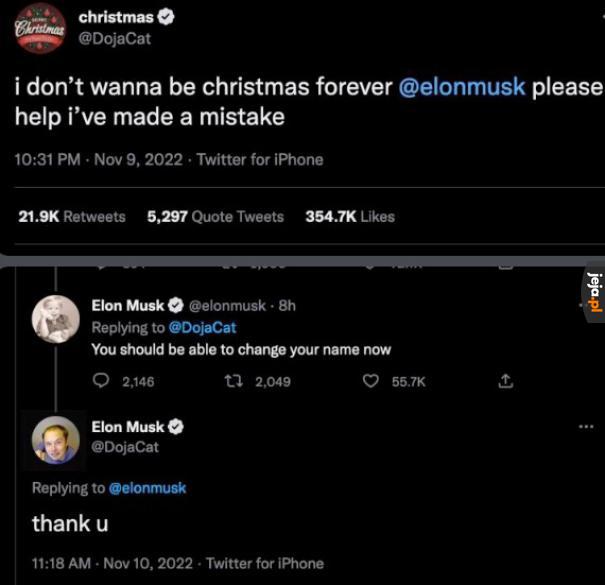Click verified badge on the thank u tweet
Viewport: 605px width, 585px height.
[176, 426]
